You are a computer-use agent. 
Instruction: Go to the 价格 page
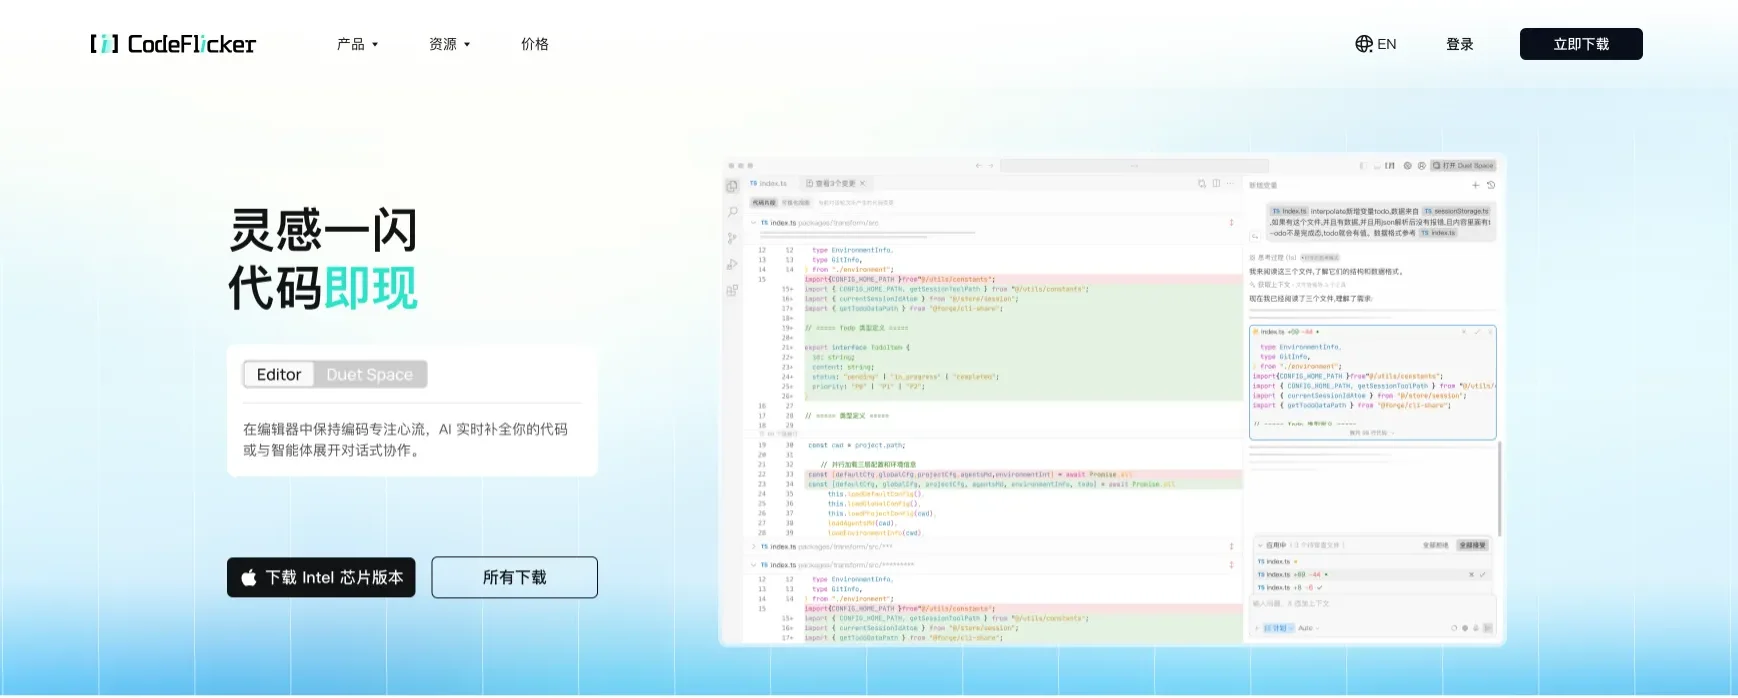(x=535, y=44)
